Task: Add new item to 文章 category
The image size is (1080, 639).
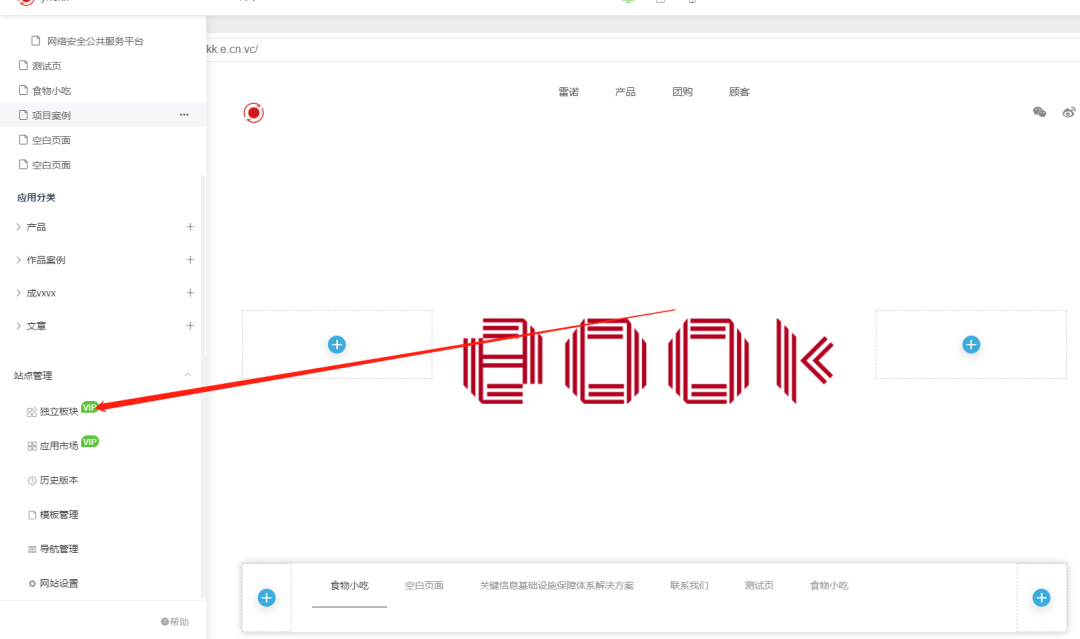Action: 190,326
